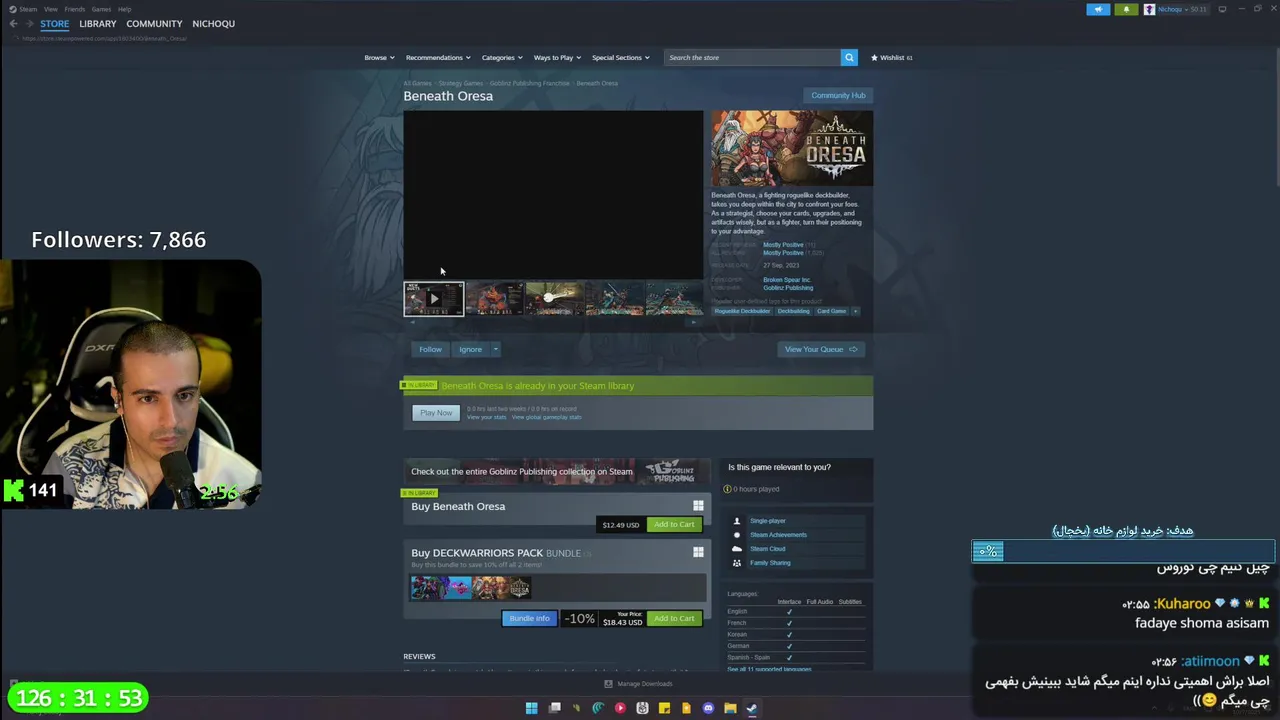Click the Deckbuilding tag

click(793, 311)
